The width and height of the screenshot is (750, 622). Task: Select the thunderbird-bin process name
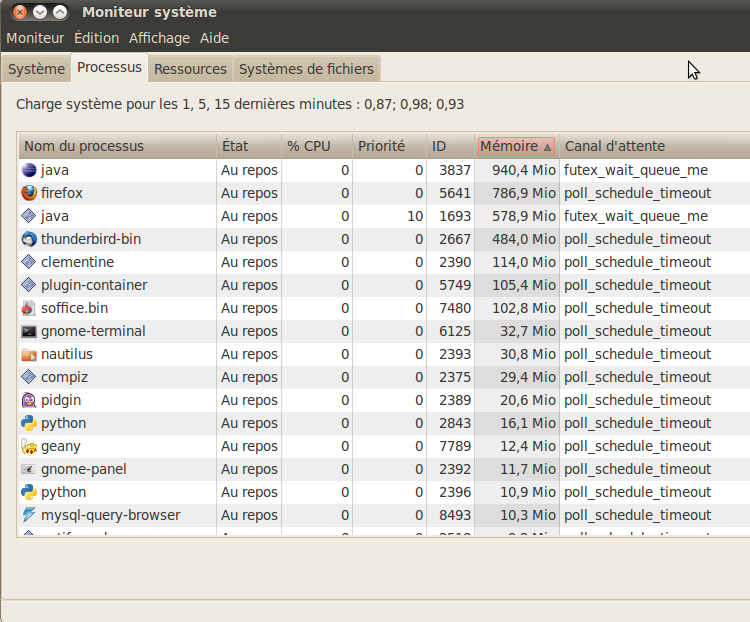click(x=91, y=239)
